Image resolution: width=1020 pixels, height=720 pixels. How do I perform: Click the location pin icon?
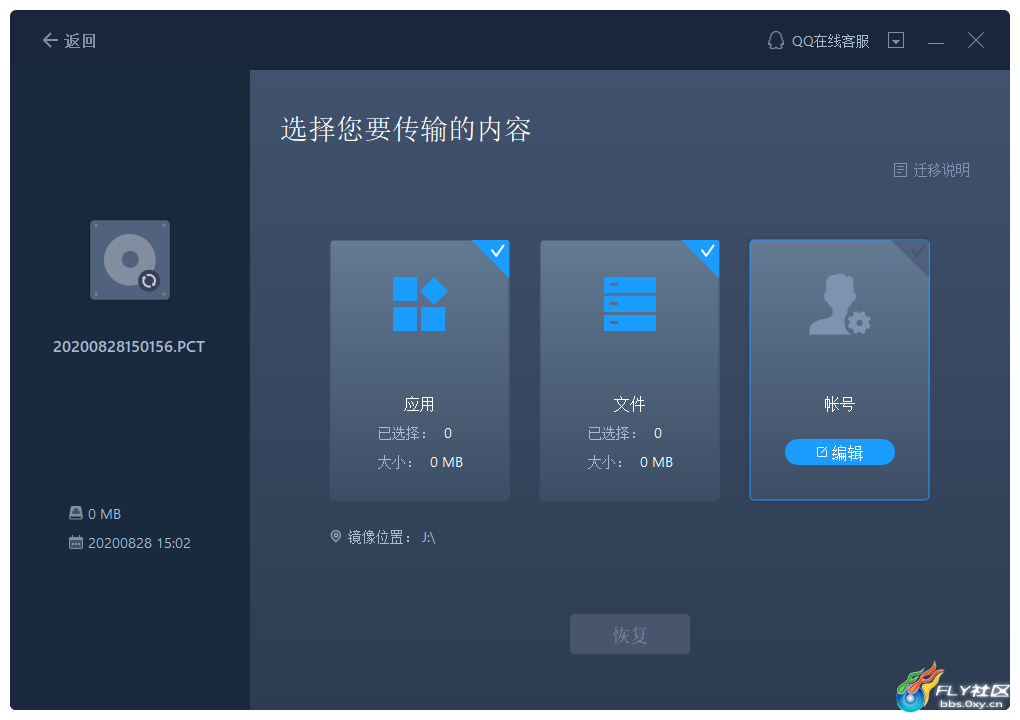[336, 537]
